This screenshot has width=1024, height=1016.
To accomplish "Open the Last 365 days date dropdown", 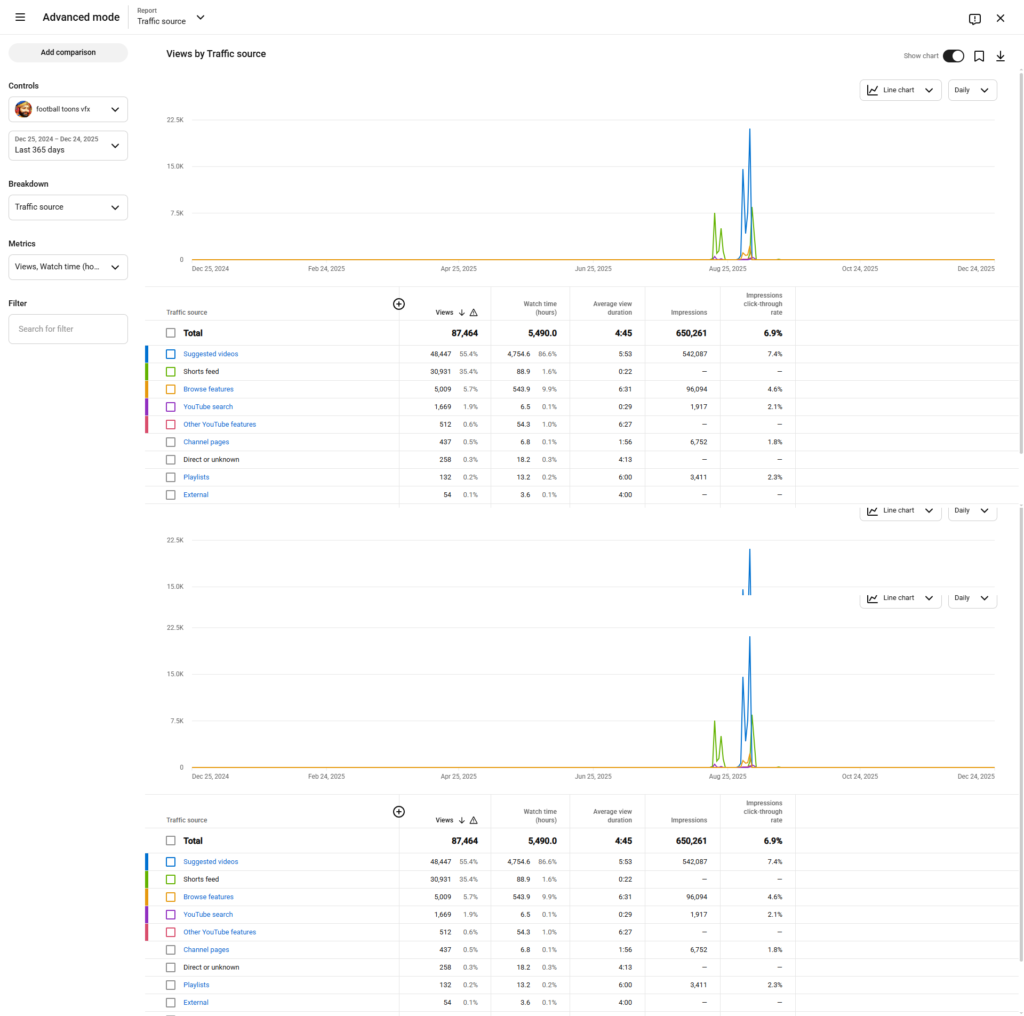I will pyautogui.click(x=68, y=145).
